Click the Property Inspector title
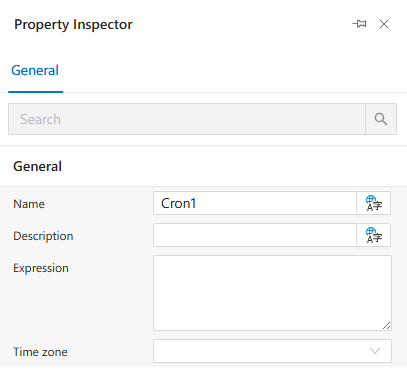The width and height of the screenshot is (407, 391). [x=73, y=25]
